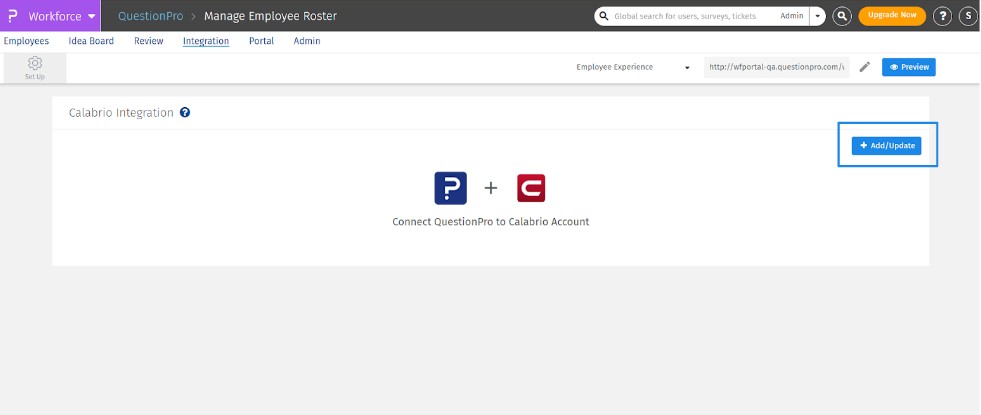This screenshot has width=981, height=415.
Task: Click the Connect QuestionPro to Calabrio Account text
Action: [490, 222]
